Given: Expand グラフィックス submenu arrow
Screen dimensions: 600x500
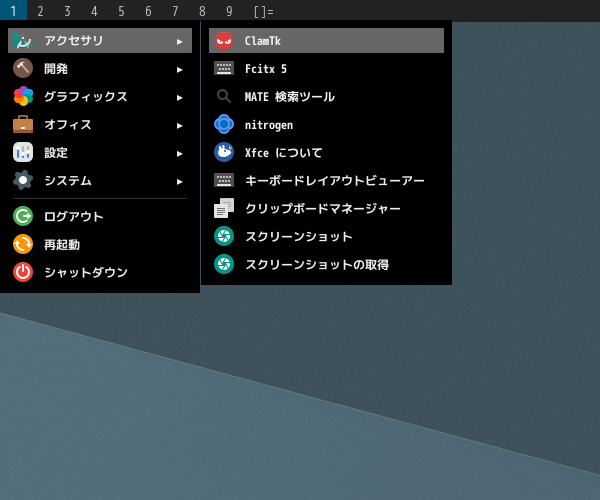Looking at the screenshot, I should pyautogui.click(x=179, y=97).
